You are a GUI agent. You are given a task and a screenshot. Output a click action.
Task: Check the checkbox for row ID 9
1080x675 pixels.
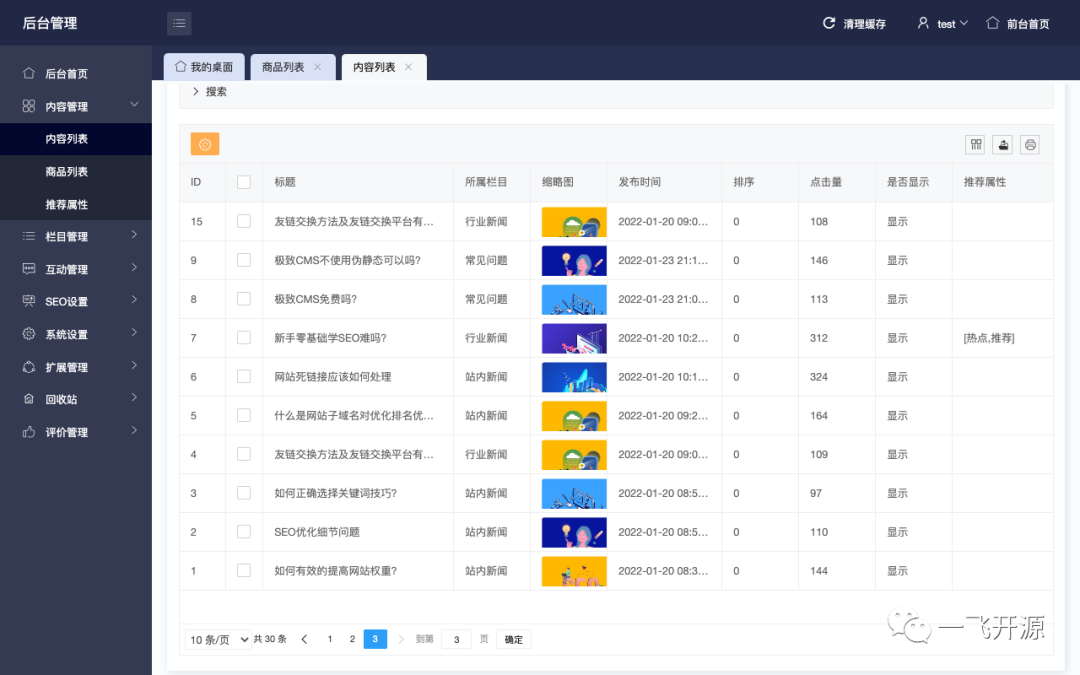(x=244, y=260)
